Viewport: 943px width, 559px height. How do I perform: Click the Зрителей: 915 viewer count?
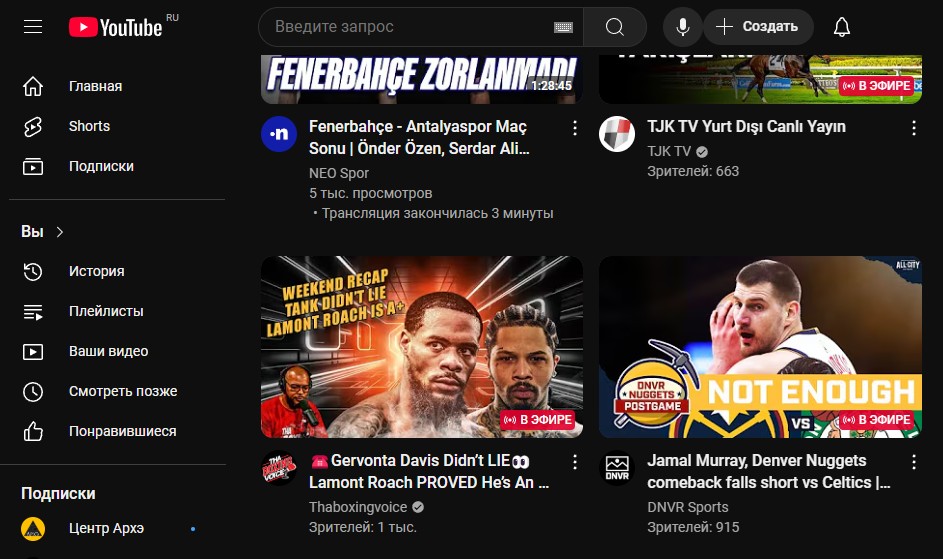pyautogui.click(x=693, y=527)
